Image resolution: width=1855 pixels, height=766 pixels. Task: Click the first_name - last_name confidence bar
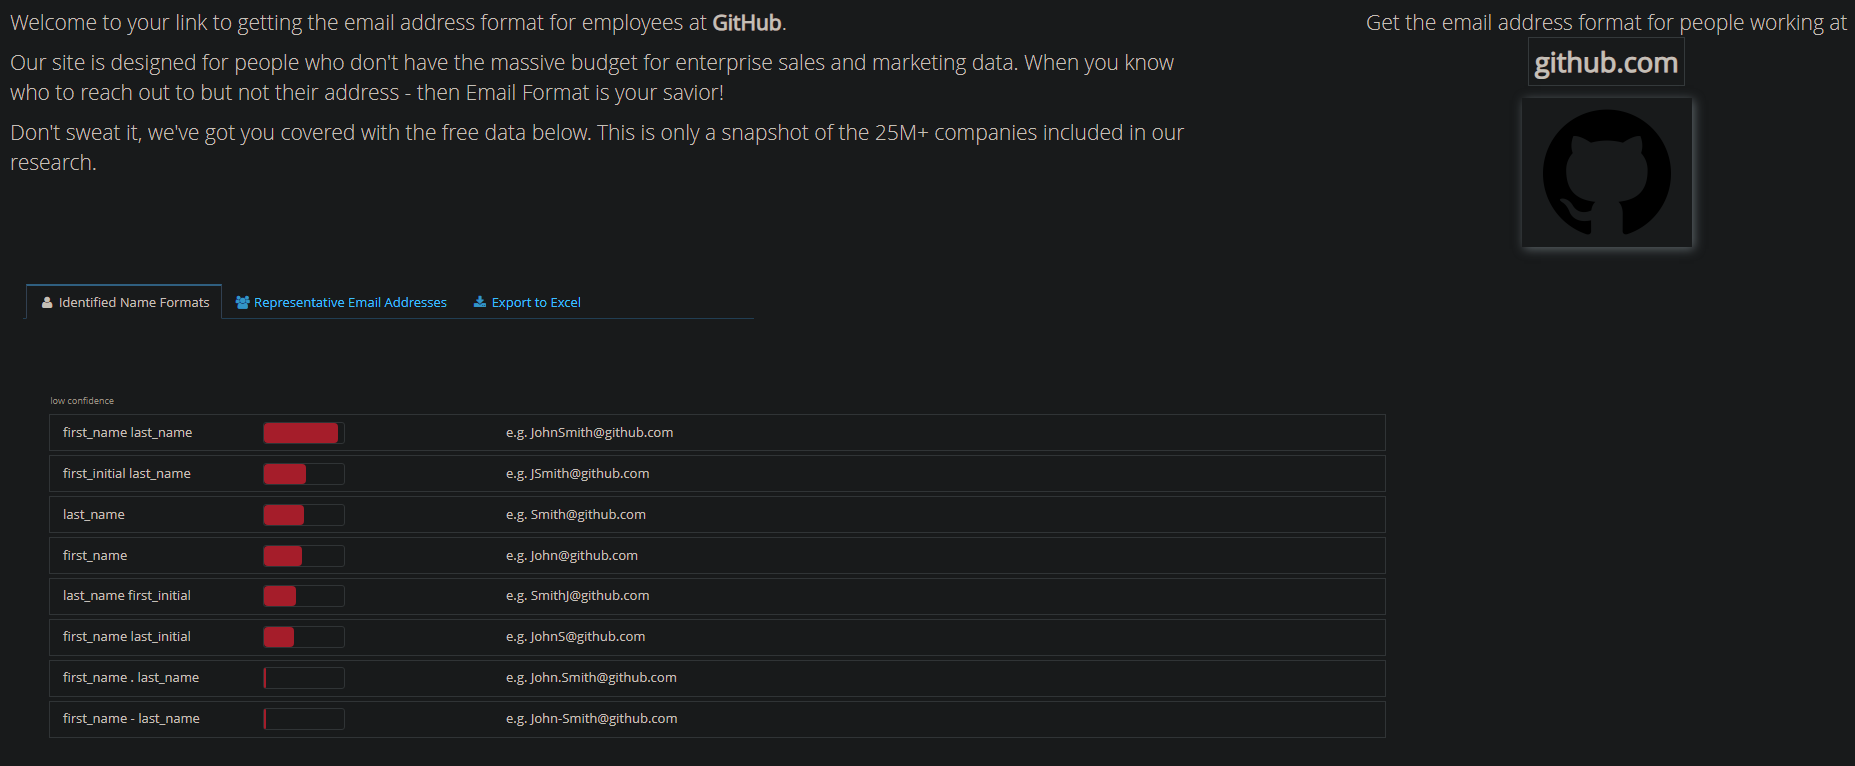tap(304, 719)
